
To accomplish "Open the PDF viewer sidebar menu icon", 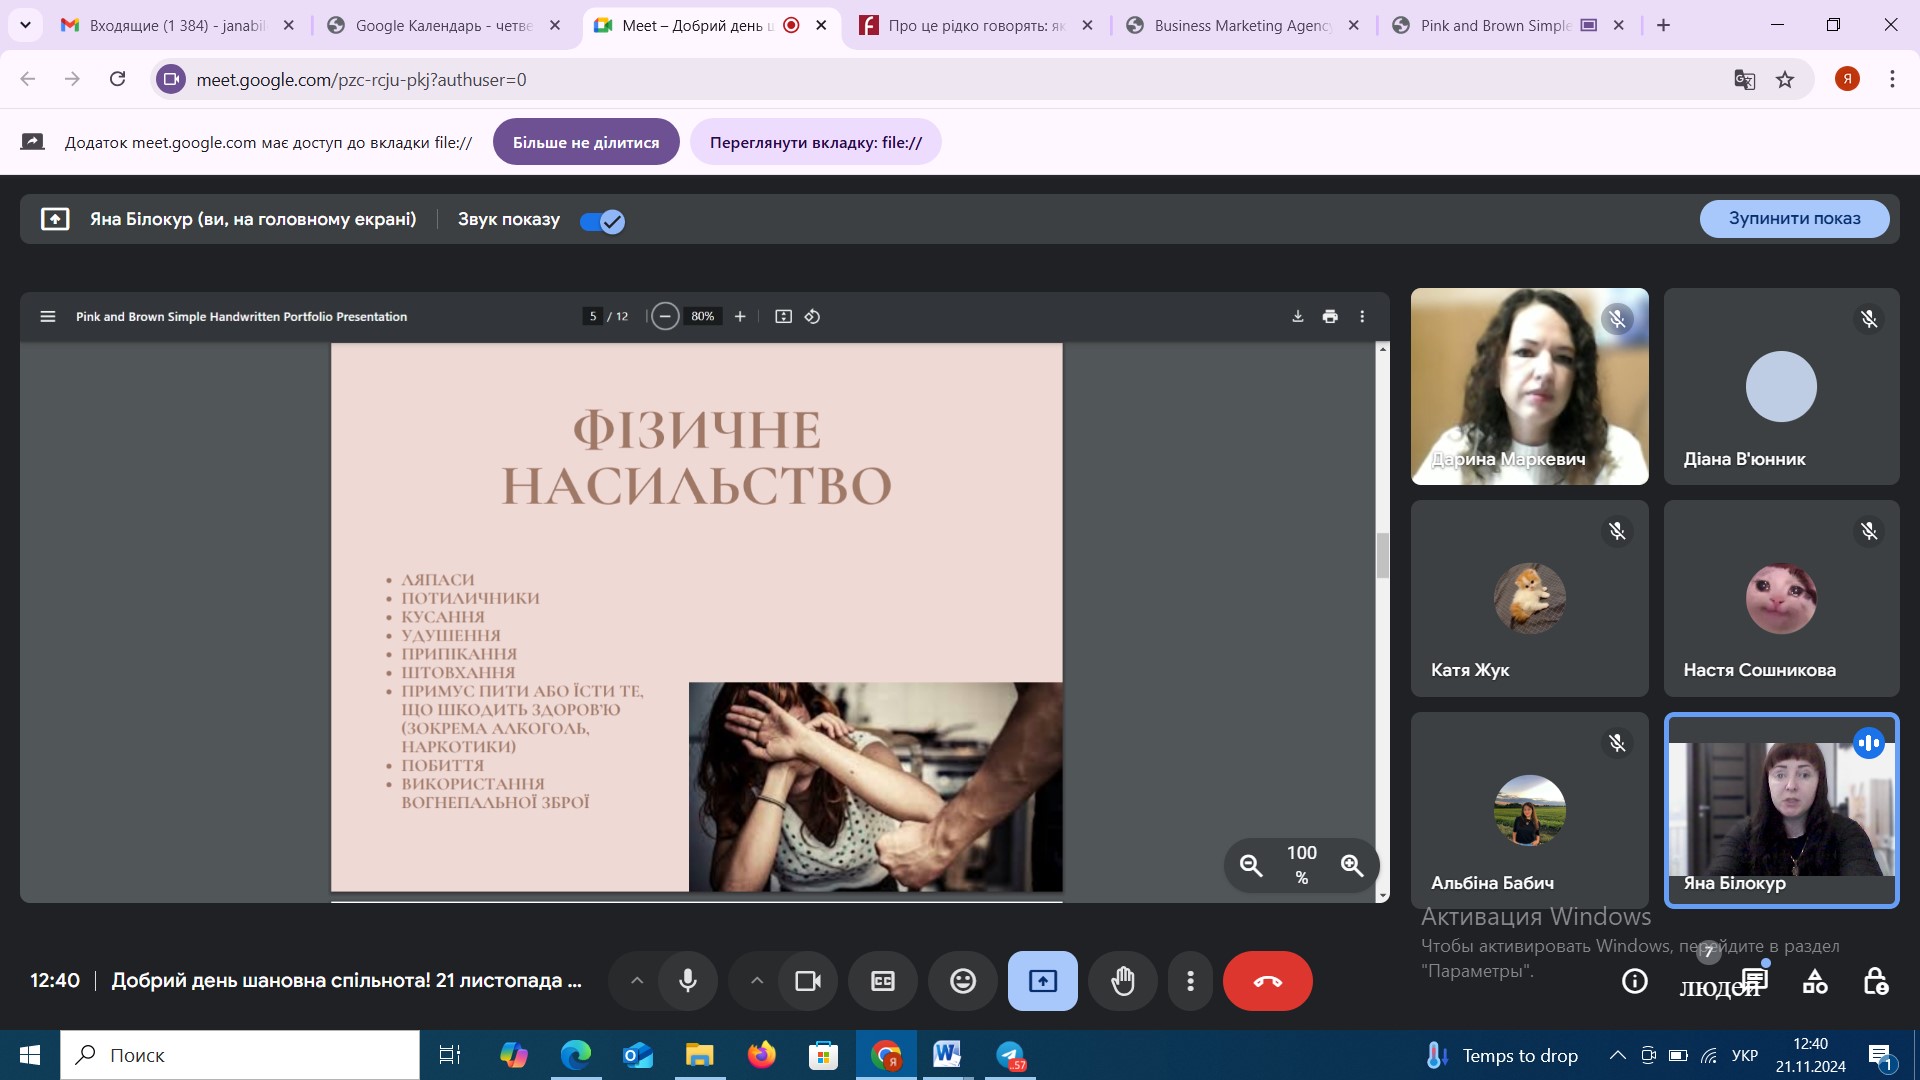I will 47,316.
